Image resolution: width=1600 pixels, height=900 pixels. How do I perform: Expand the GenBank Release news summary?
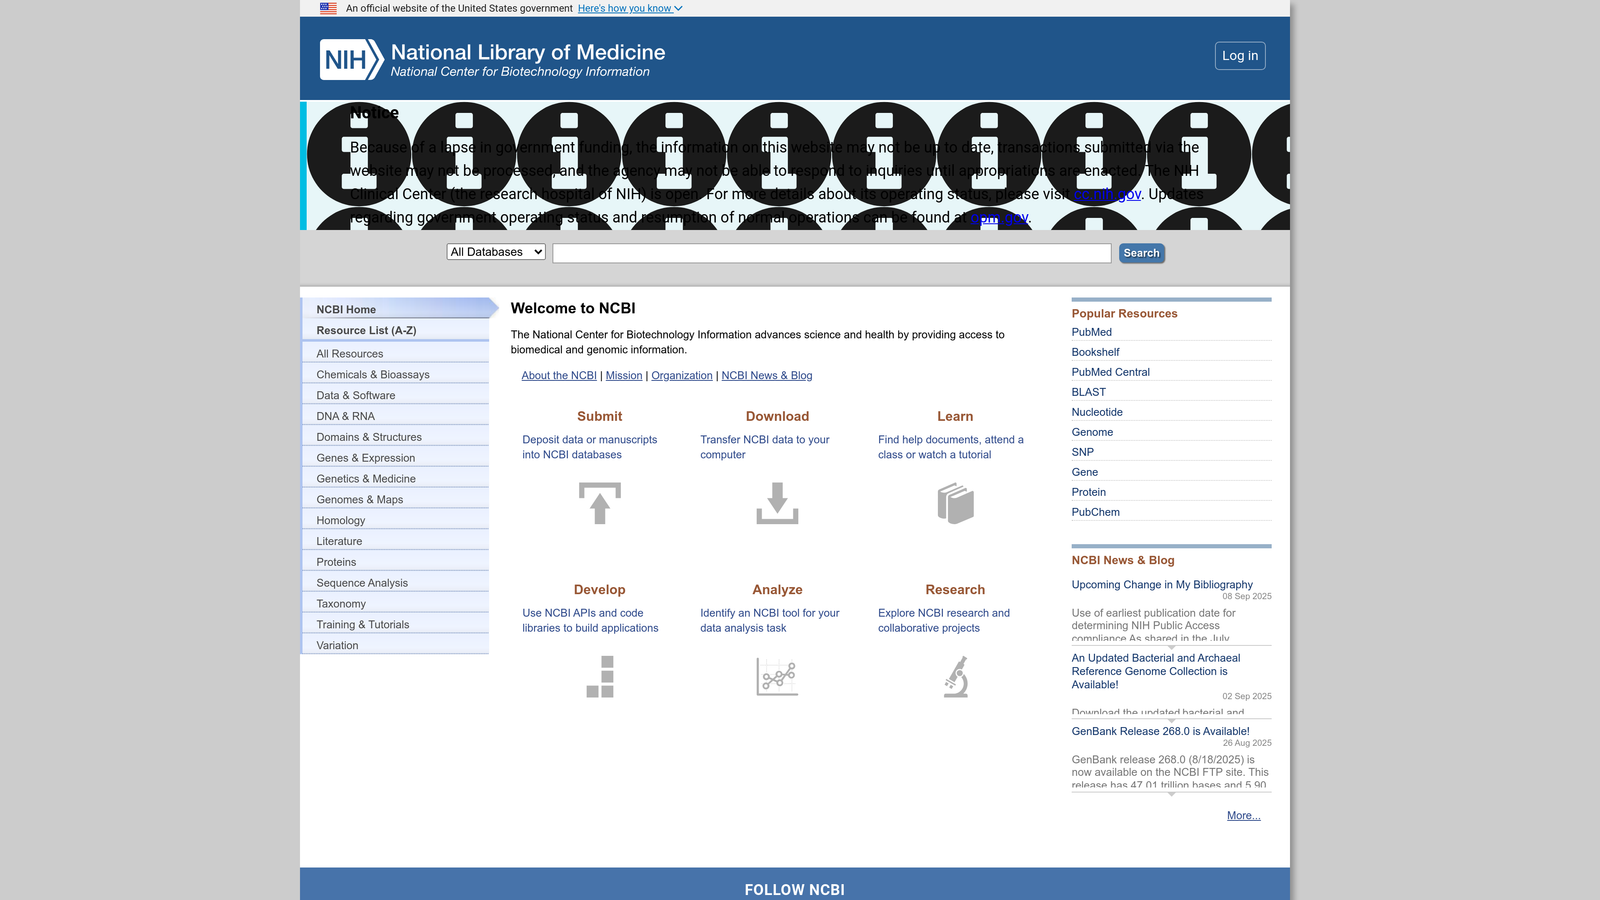click(x=1171, y=793)
